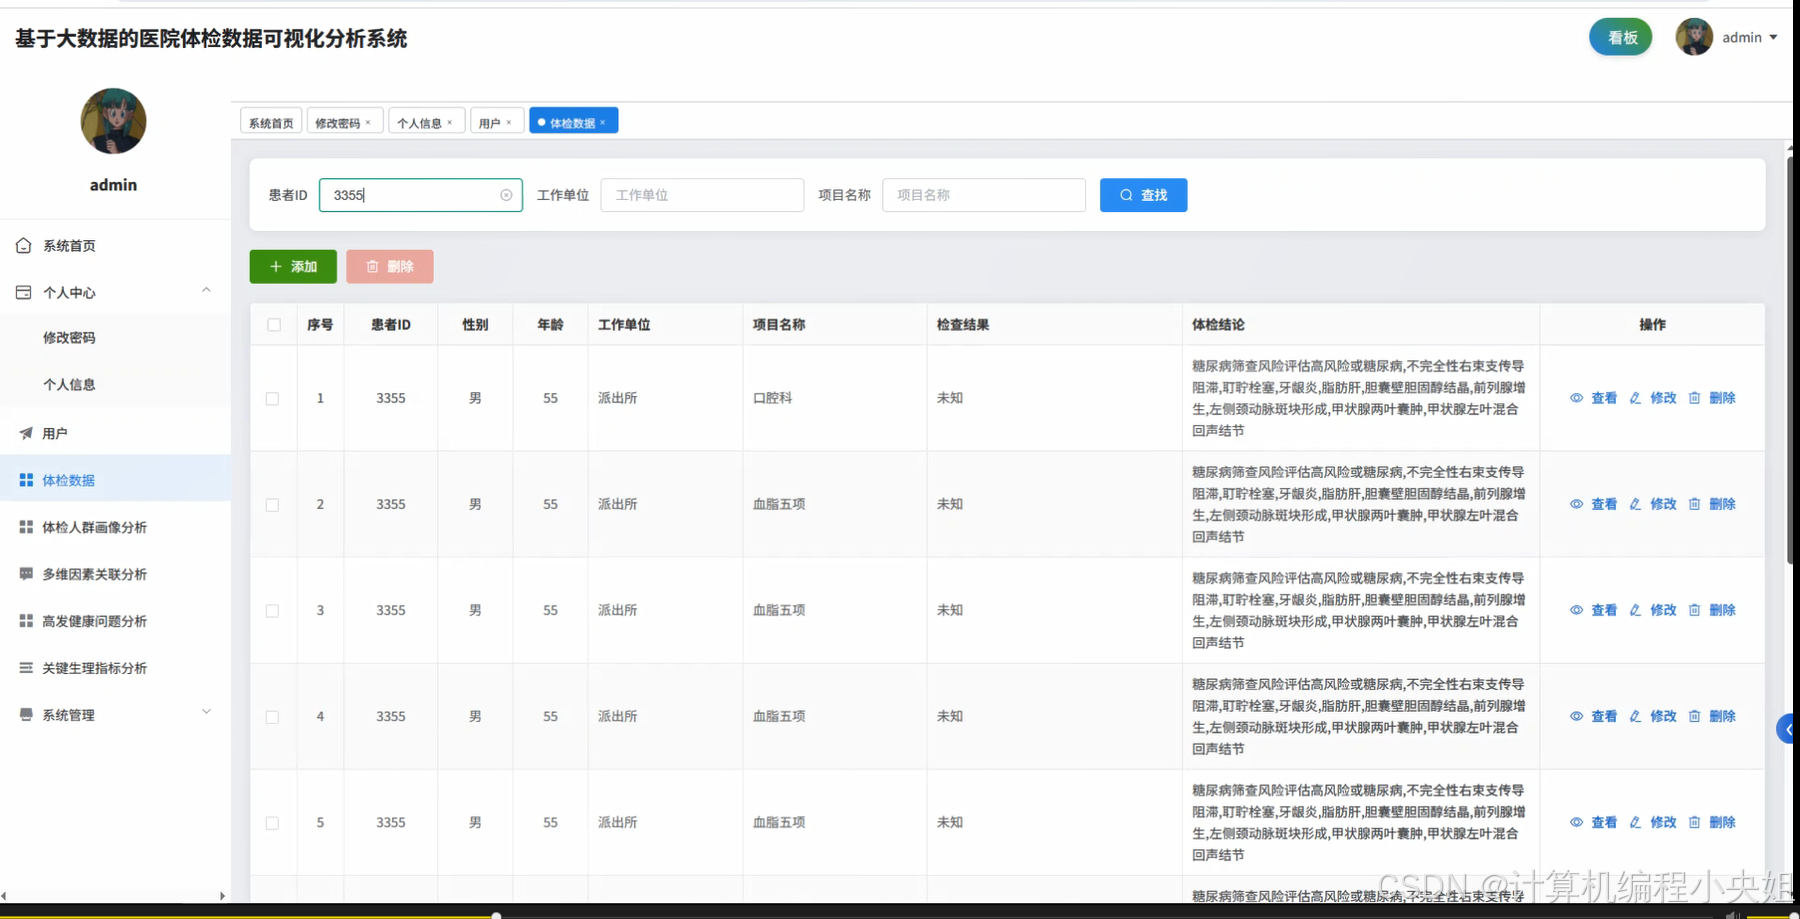Click the paper plane icon for 用户

coord(26,433)
